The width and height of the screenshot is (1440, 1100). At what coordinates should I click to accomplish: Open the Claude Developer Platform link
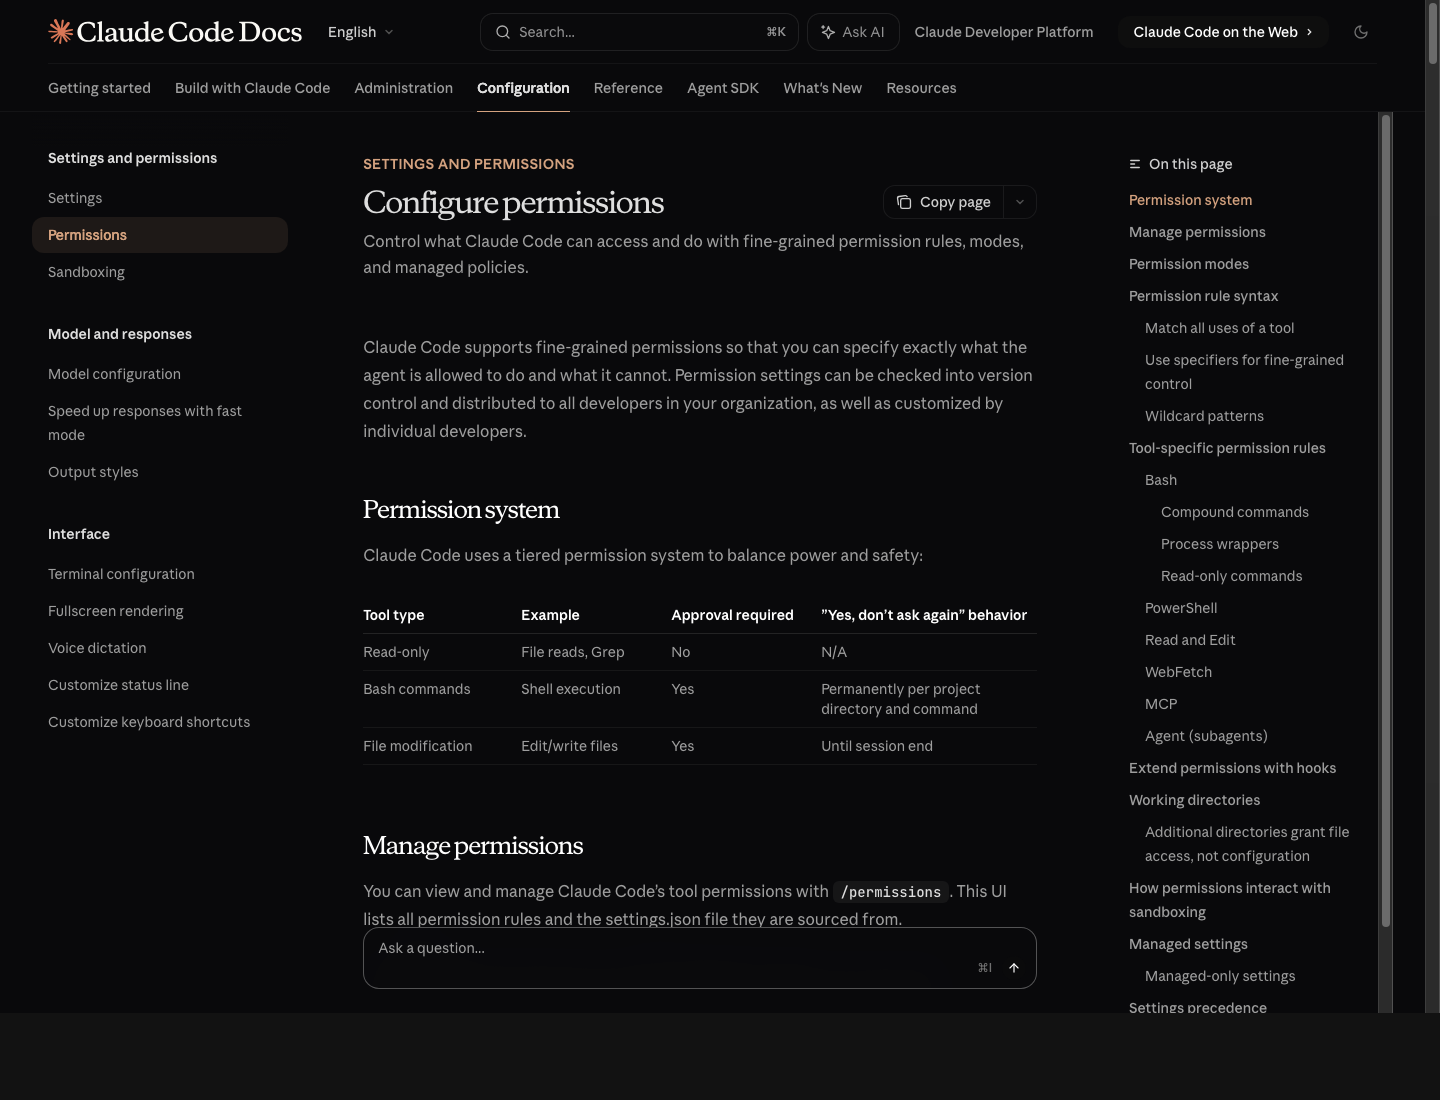pyautogui.click(x=1004, y=32)
